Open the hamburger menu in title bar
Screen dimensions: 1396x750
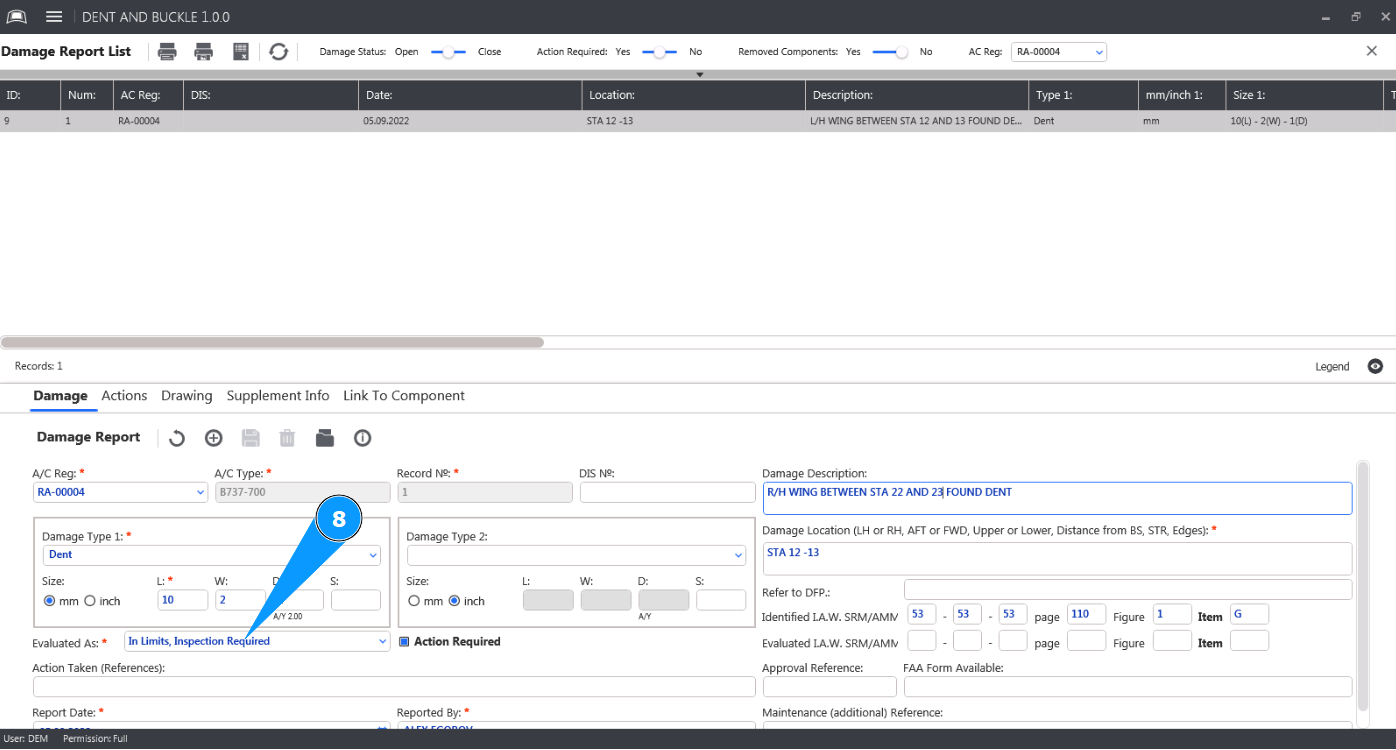pyautogui.click(x=54, y=17)
